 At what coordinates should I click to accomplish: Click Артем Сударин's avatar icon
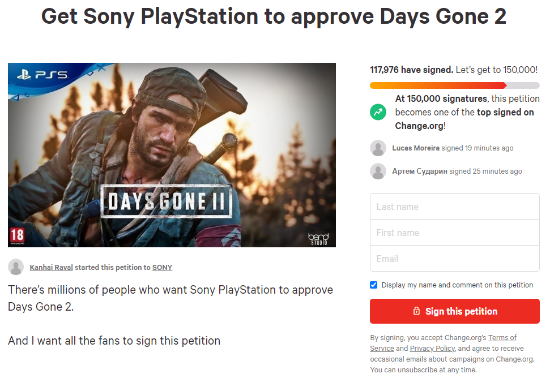pos(378,171)
